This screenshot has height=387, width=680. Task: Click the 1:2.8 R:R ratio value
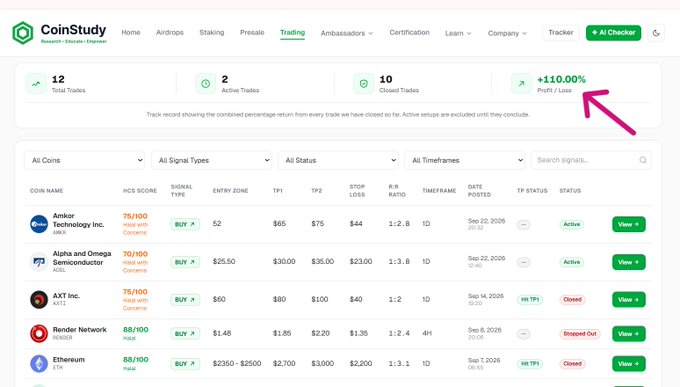pos(399,224)
